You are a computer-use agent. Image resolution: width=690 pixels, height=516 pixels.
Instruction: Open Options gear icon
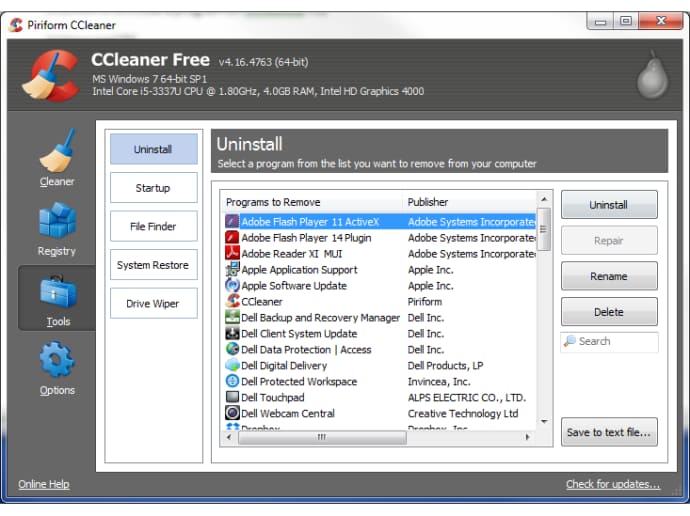57,361
